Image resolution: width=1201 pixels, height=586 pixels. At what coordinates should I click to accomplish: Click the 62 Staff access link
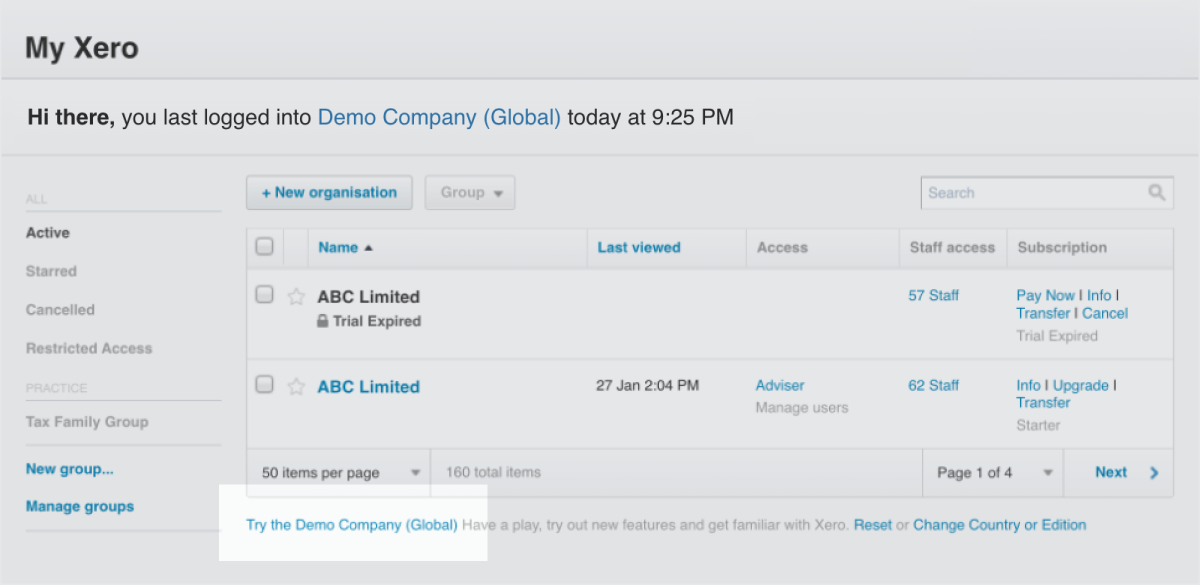(x=933, y=385)
